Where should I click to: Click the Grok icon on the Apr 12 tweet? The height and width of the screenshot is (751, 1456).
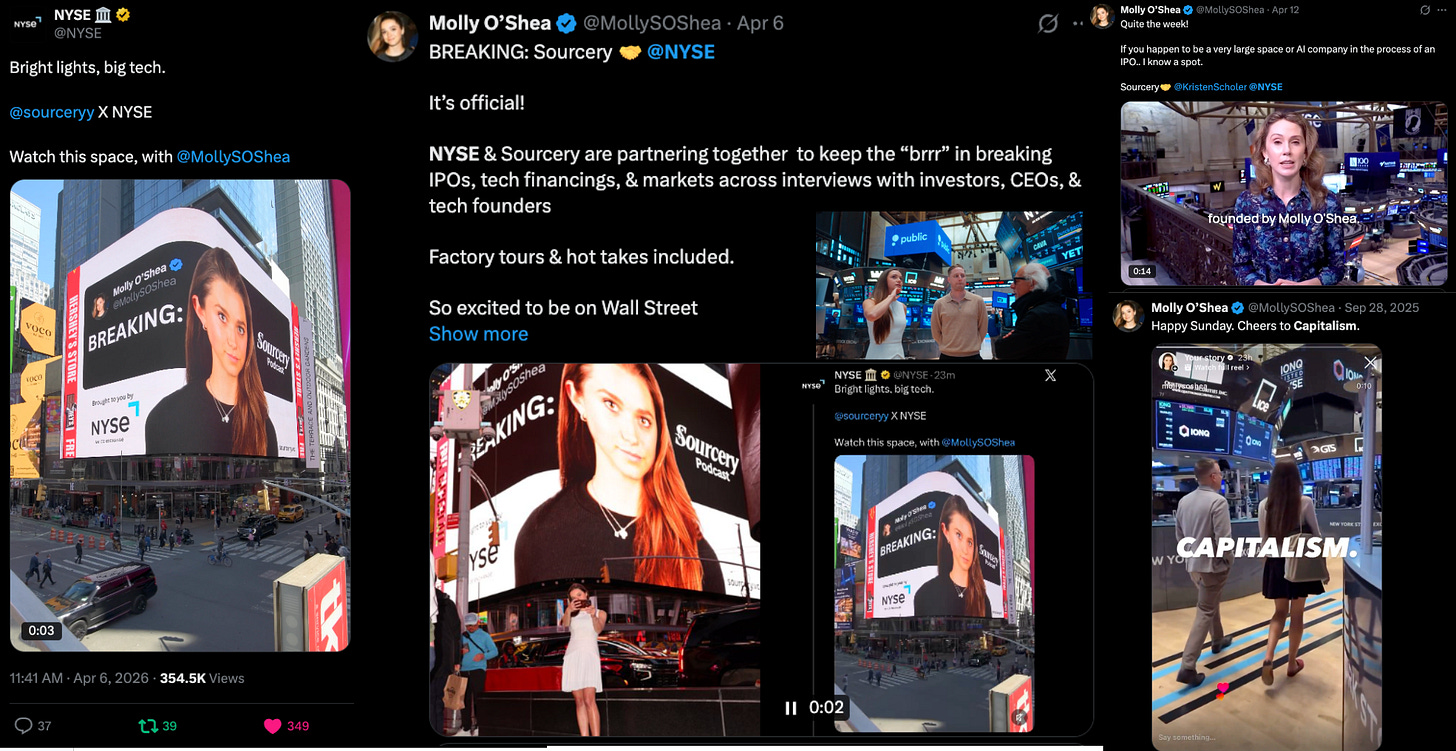pos(1426,10)
